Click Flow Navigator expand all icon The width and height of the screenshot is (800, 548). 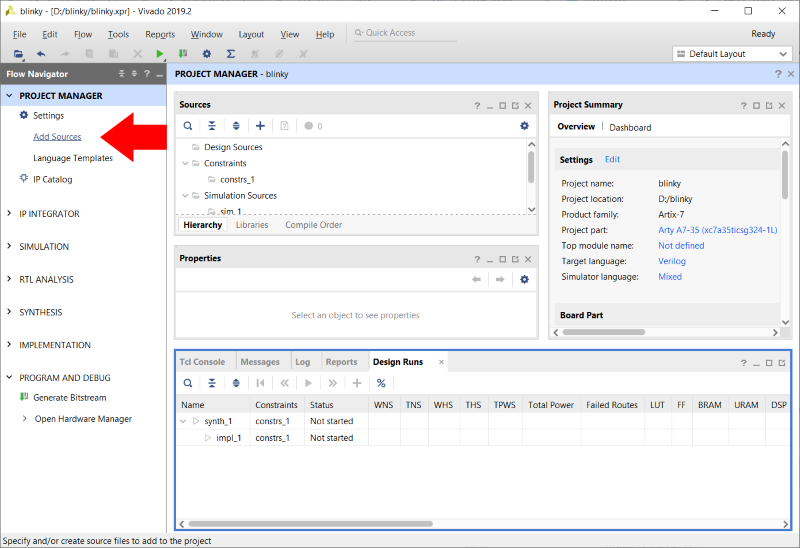[x=134, y=74]
